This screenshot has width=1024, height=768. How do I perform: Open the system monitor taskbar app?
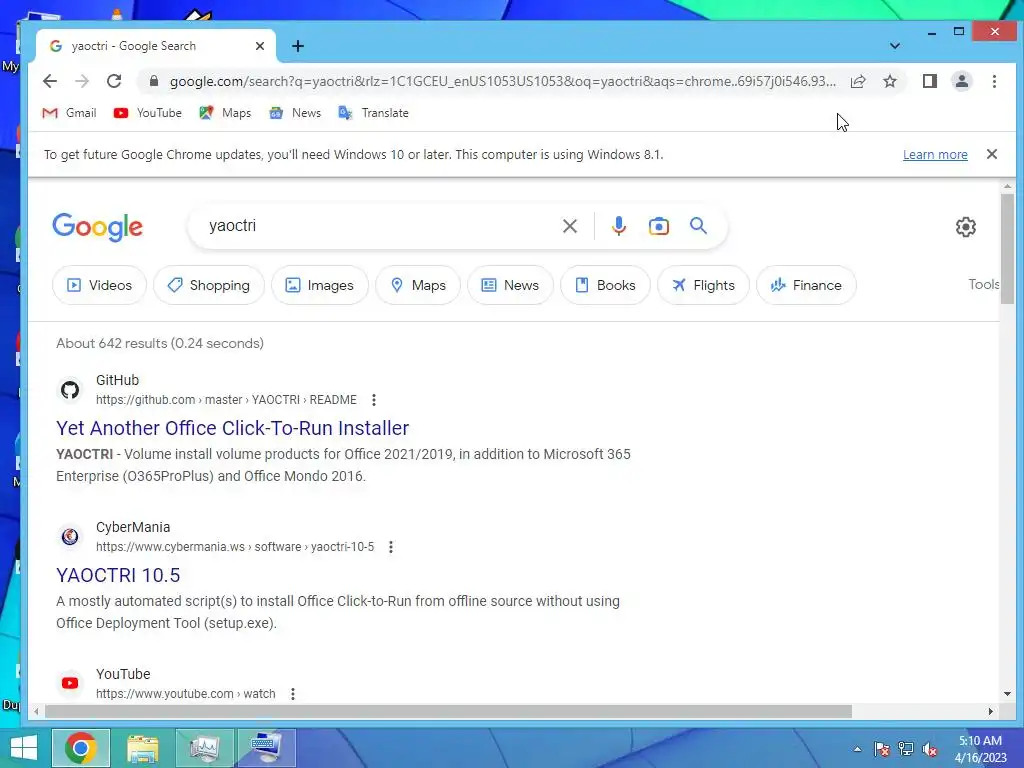pos(204,748)
